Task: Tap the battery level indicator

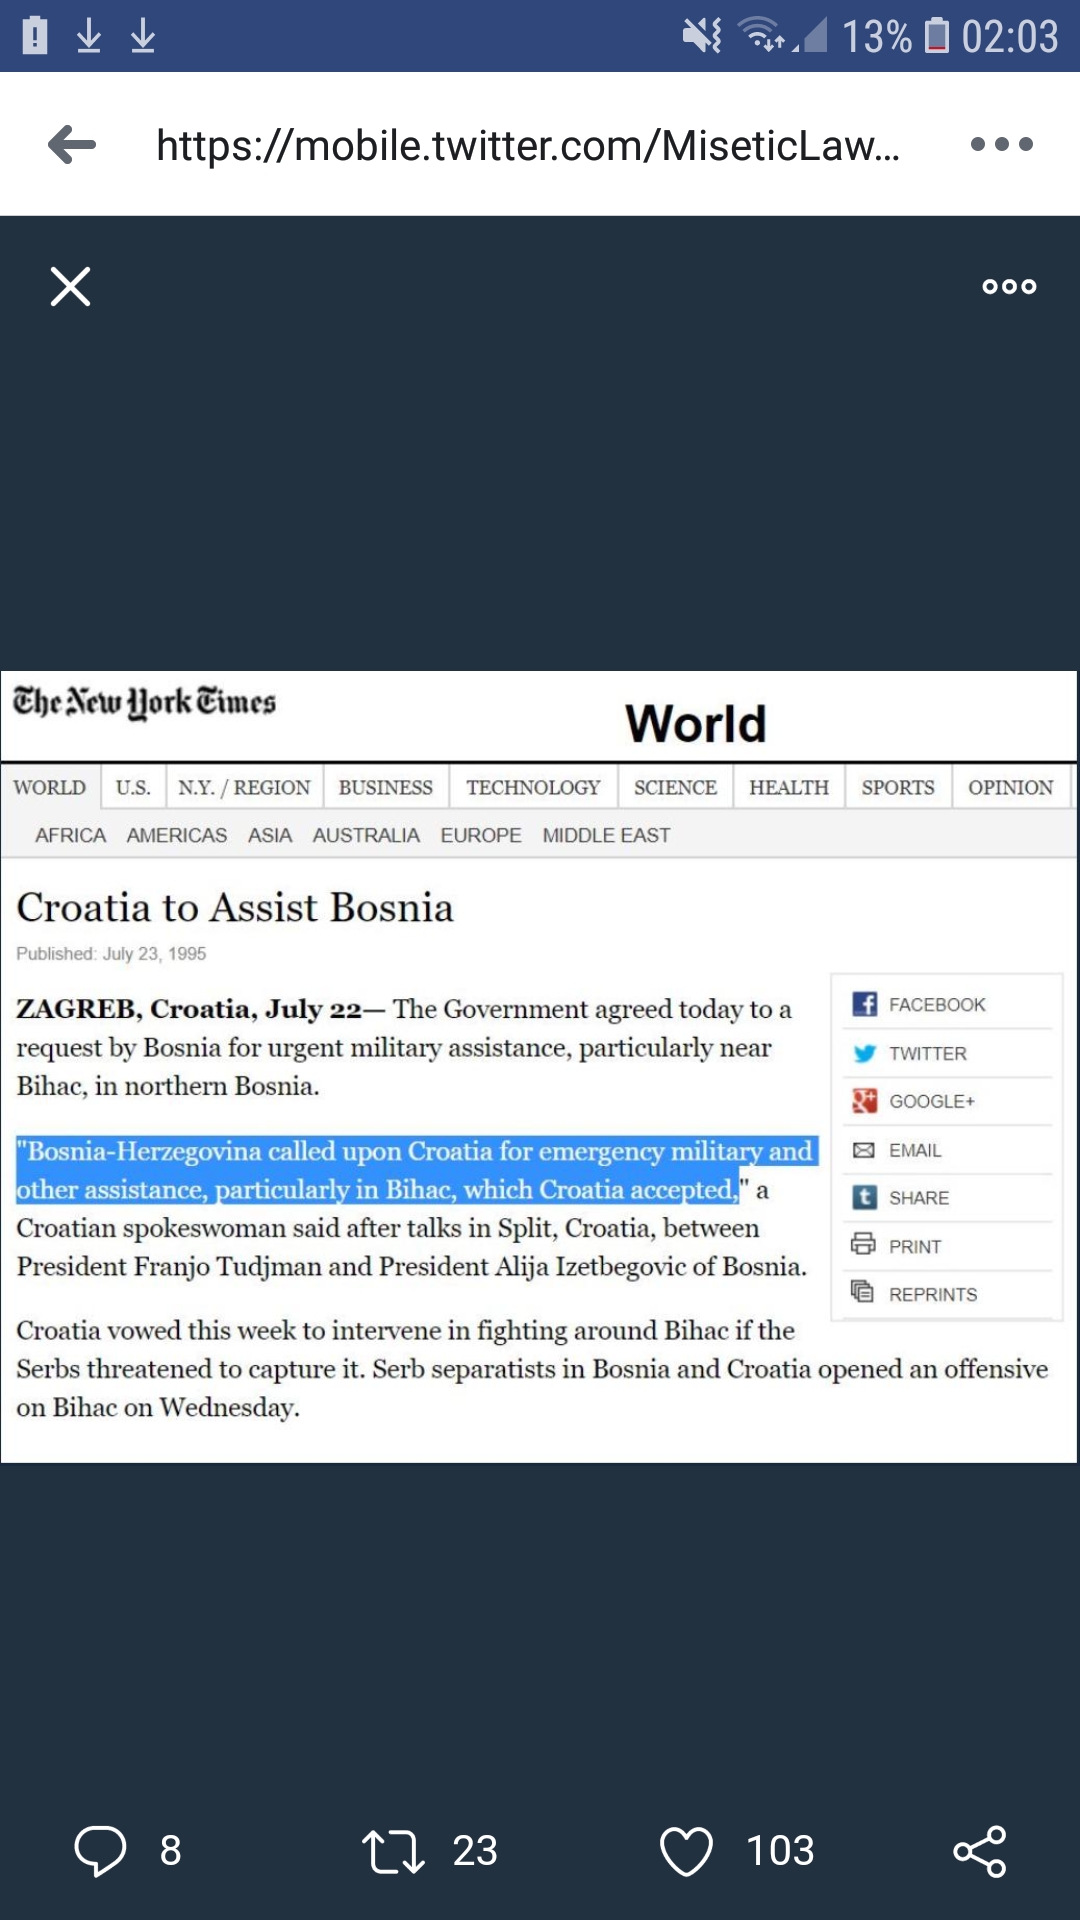Action: pyautogui.click(x=936, y=36)
